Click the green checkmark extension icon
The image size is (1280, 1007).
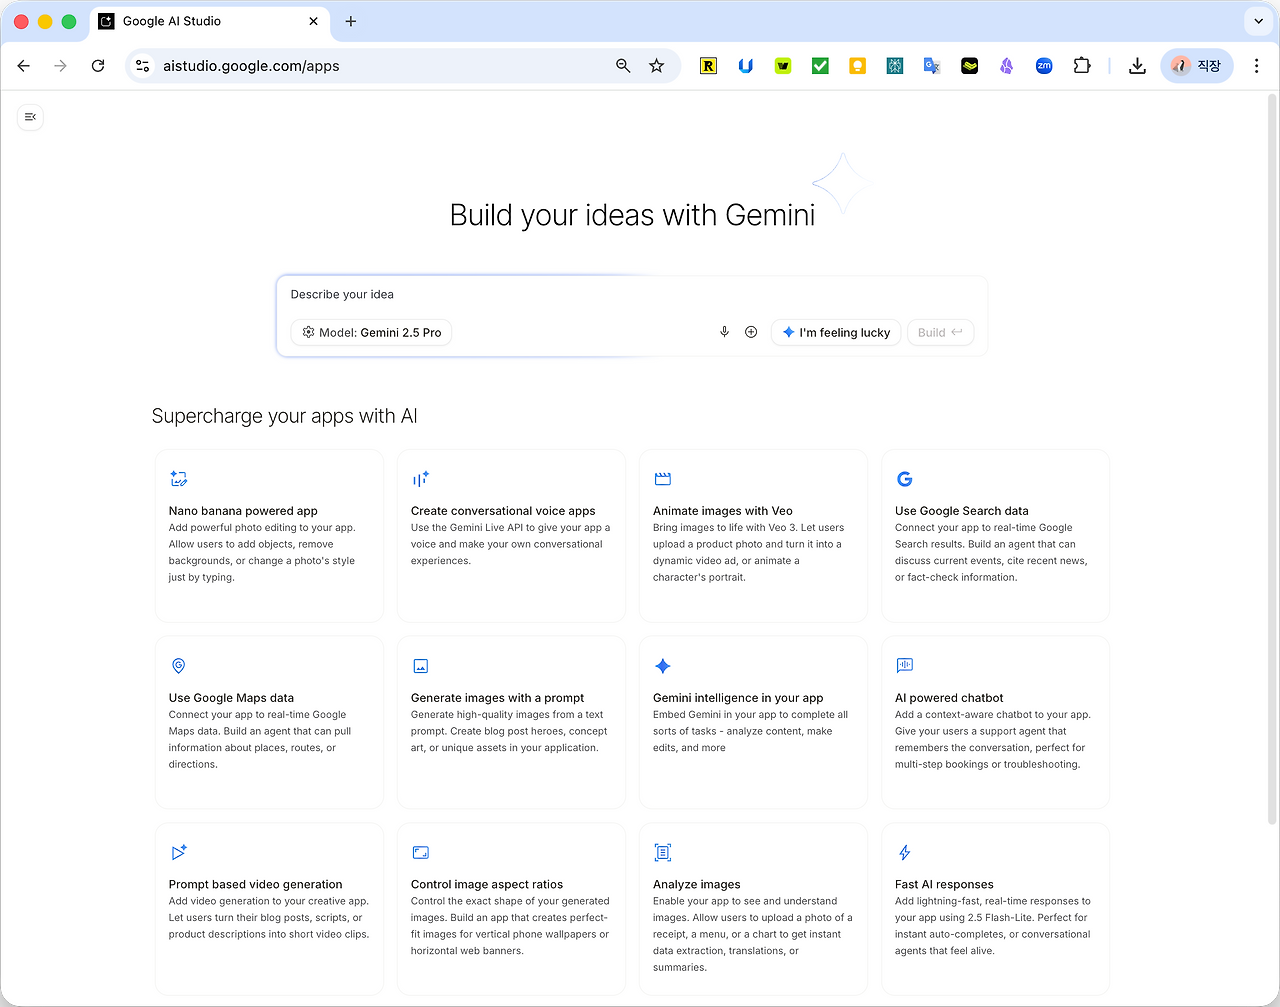820,66
